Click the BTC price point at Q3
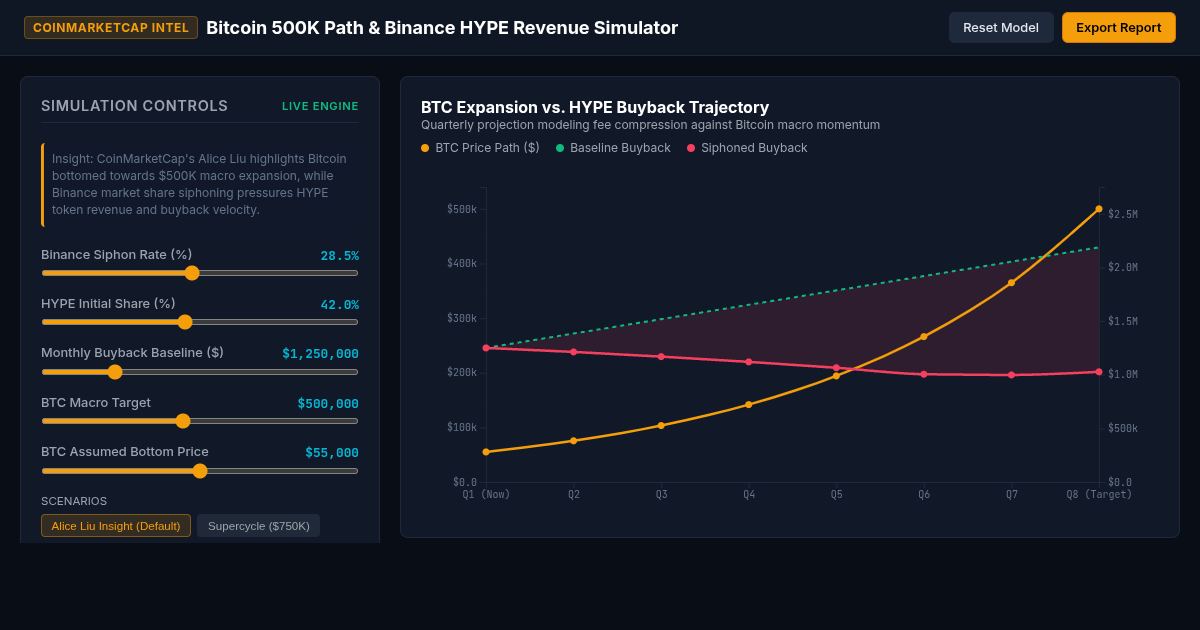1200x630 pixels. [x=661, y=426]
